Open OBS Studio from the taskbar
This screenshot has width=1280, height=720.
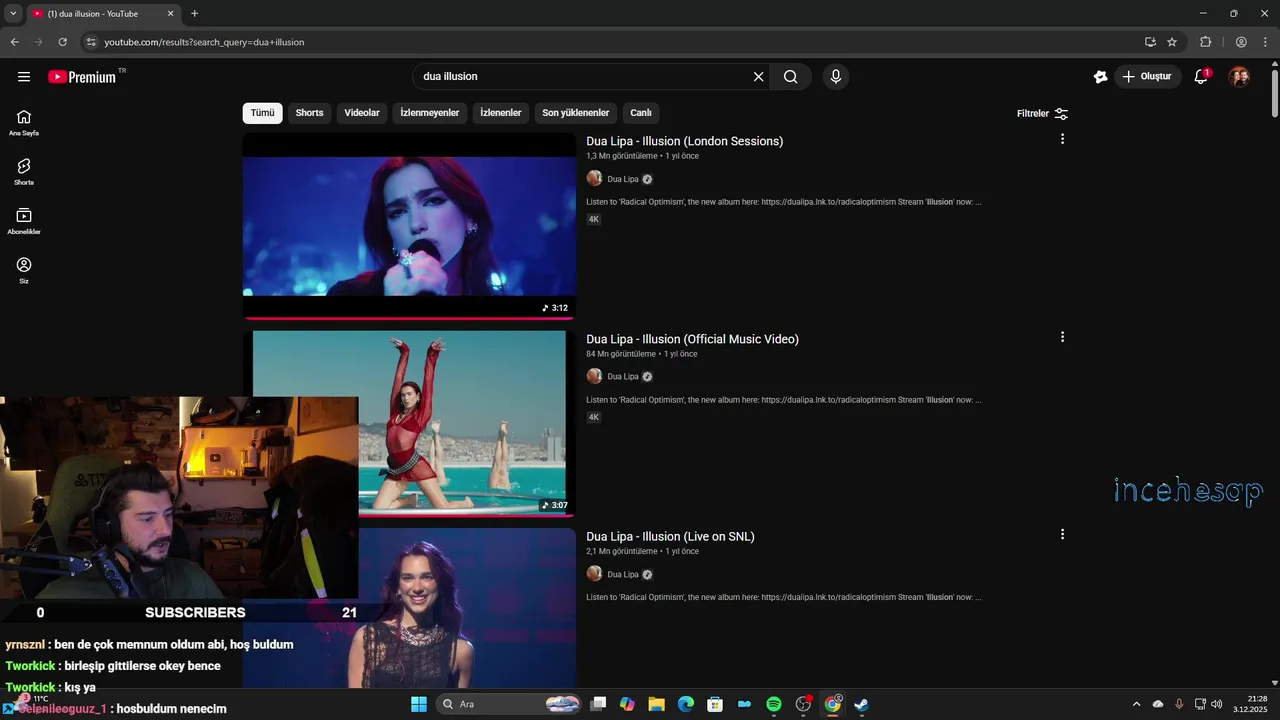(803, 704)
